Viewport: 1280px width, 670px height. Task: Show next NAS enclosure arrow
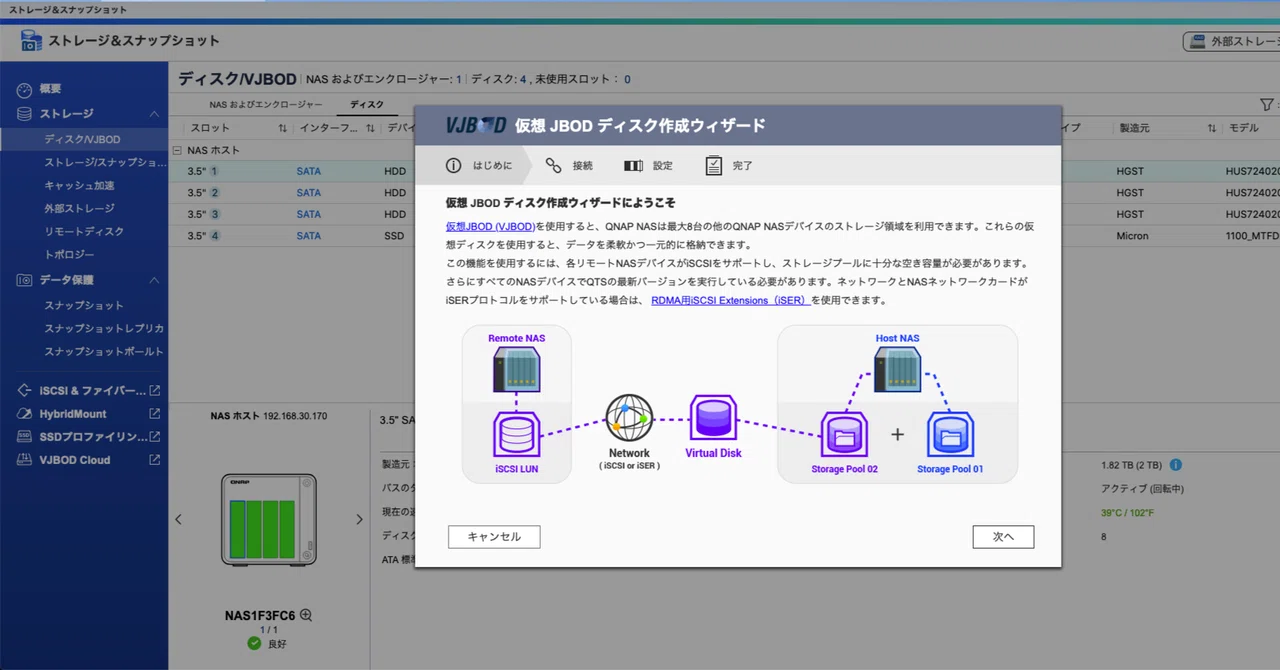point(359,519)
